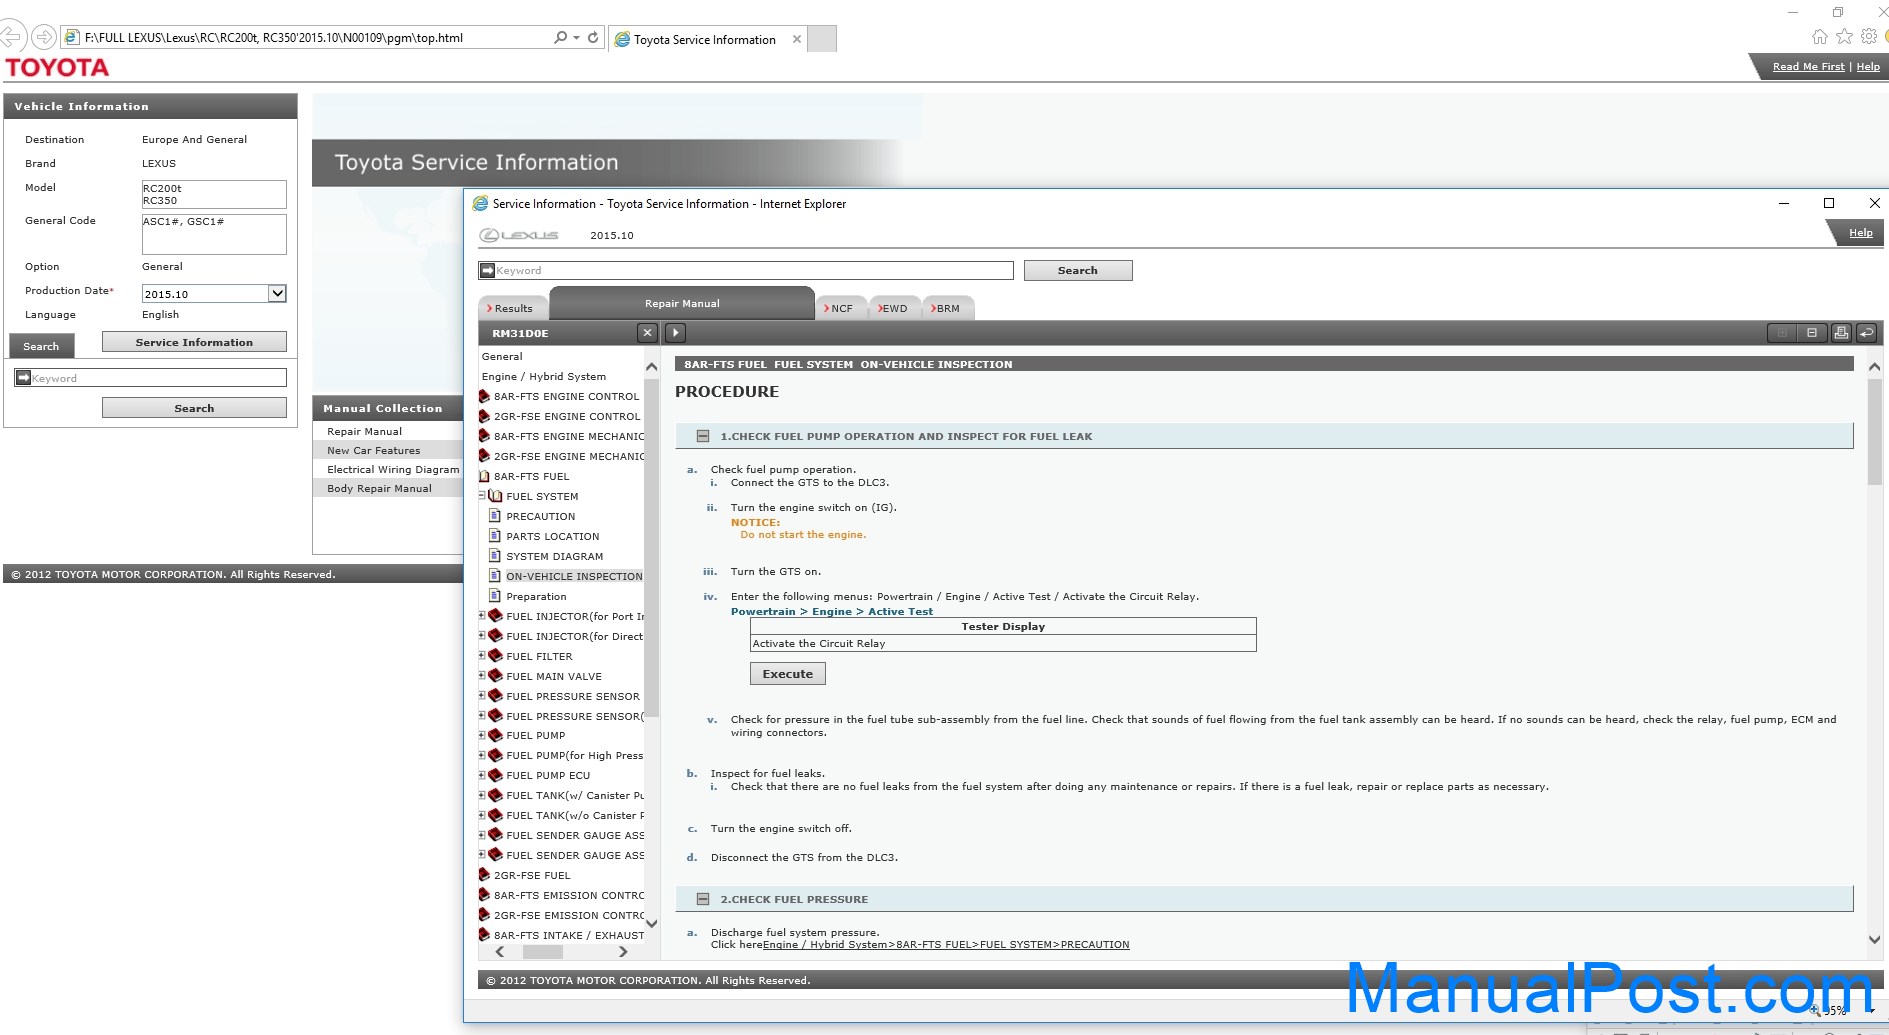Click the return arrow icon in toolbar
The width and height of the screenshot is (1889, 1035).
1866,333
